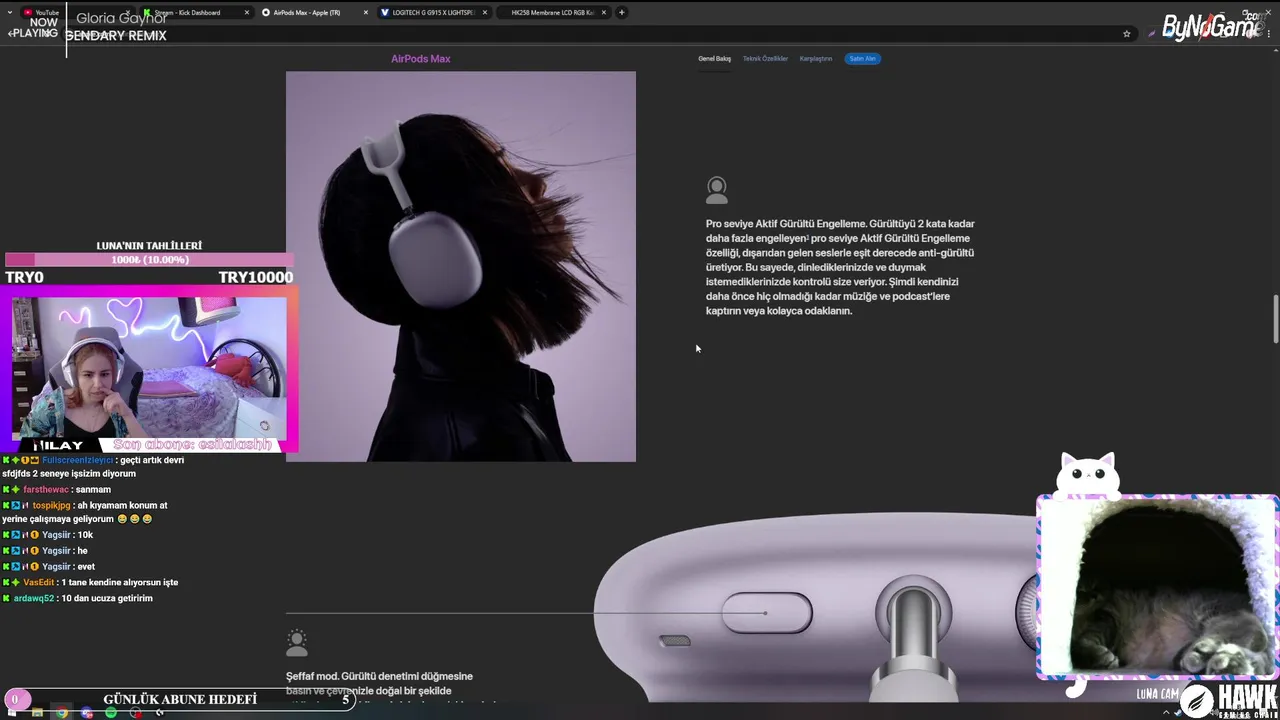Click the noise cancellation person icon
Viewport: 1280px width, 720px height.
[x=716, y=190]
